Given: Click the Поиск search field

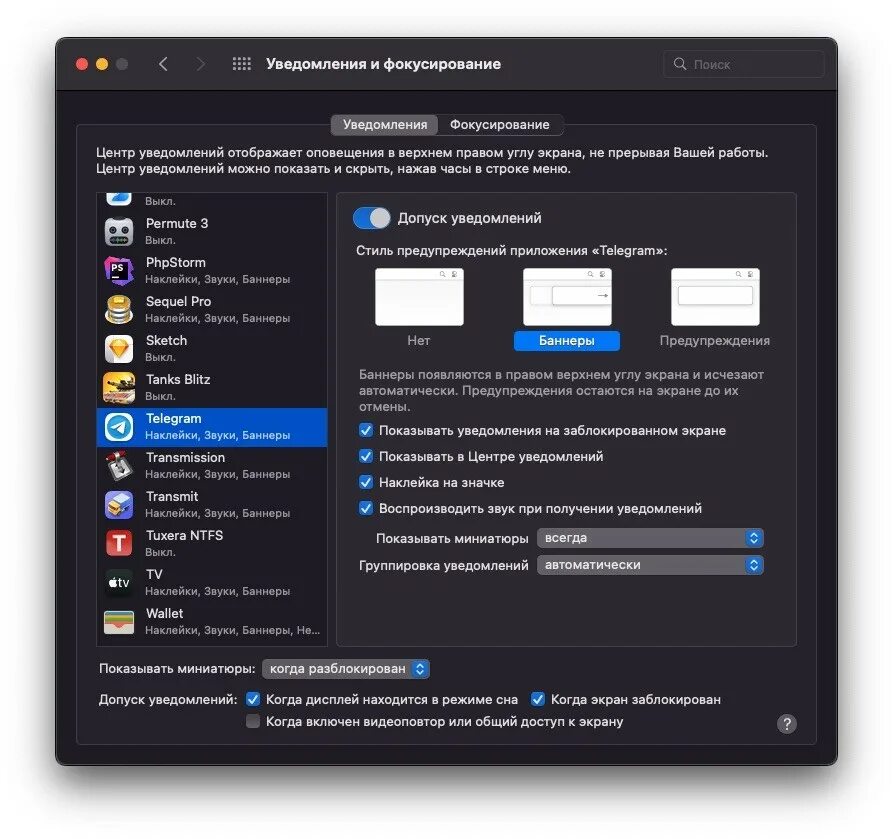Looking at the screenshot, I should 743,64.
